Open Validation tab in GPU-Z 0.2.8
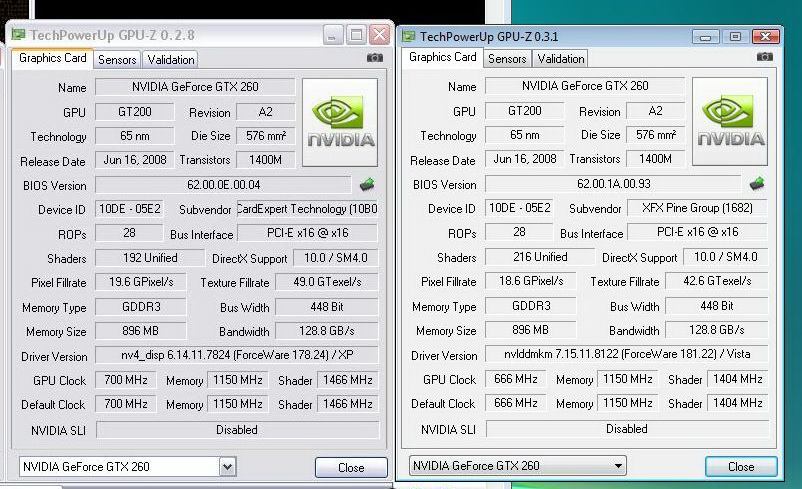The image size is (802, 489). pyautogui.click(x=171, y=60)
